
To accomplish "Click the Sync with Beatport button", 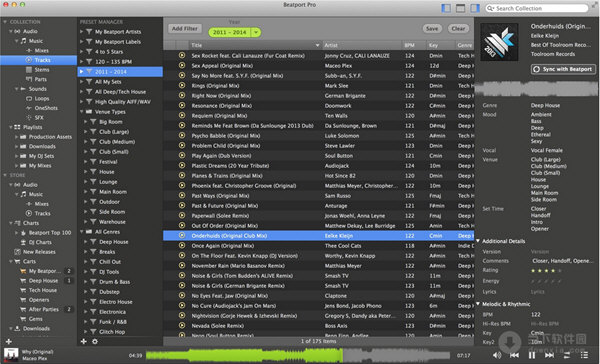I will click(x=563, y=69).
